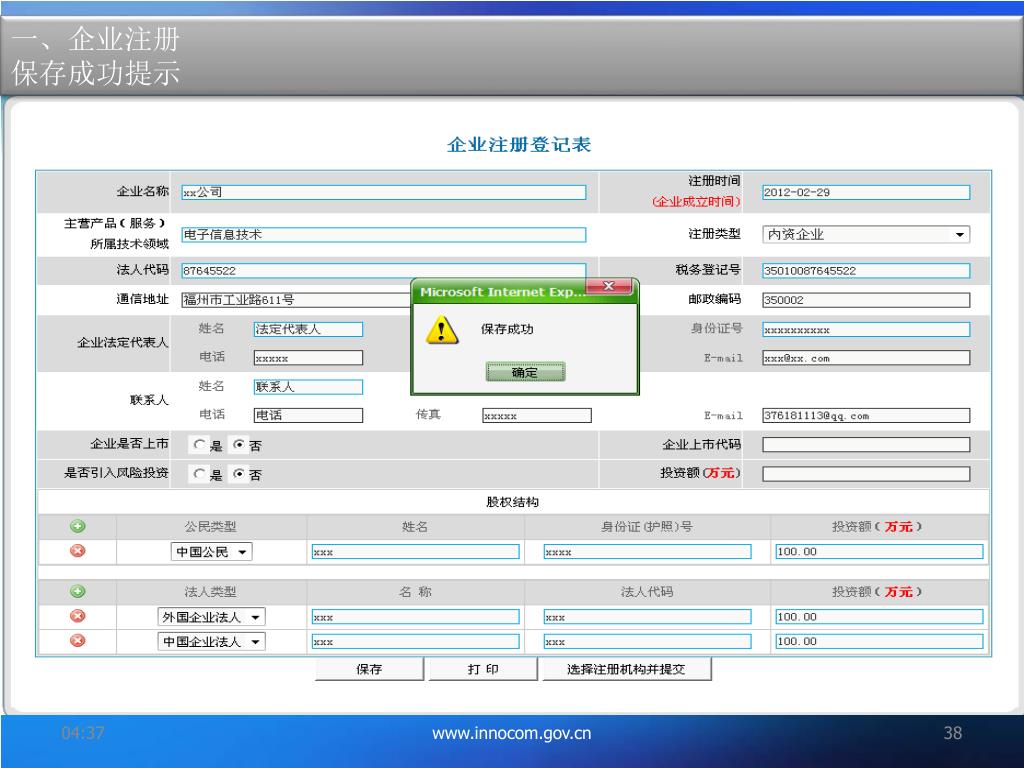Click the green add icon beside 公民类型
This screenshot has width=1024, height=768.
pyautogui.click(x=77, y=527)
